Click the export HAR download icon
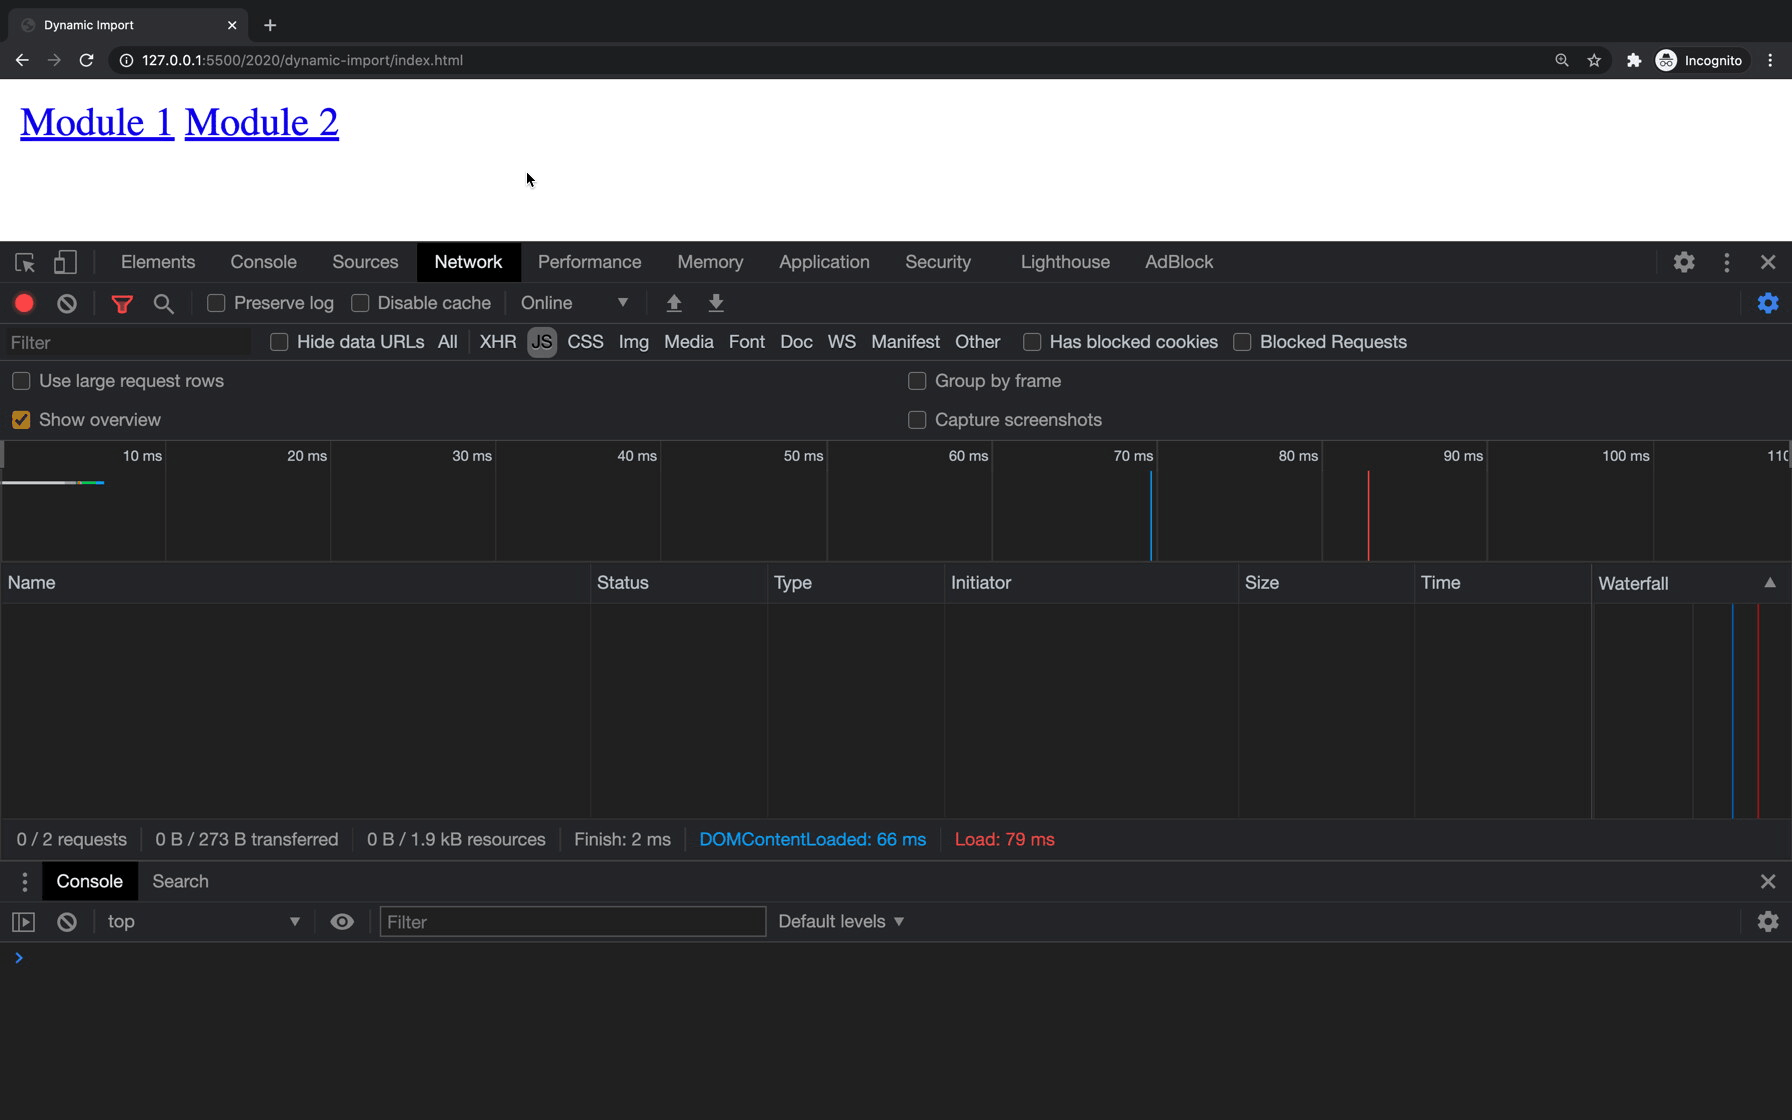This screenshot has width=1792, height=1120. coord(716,303)
